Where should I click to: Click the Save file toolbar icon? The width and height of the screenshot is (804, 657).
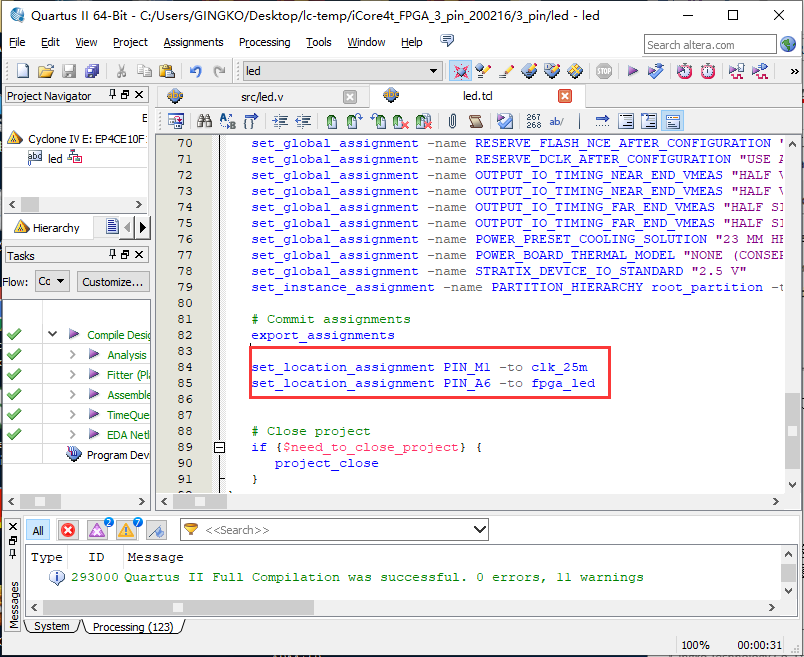69,71
